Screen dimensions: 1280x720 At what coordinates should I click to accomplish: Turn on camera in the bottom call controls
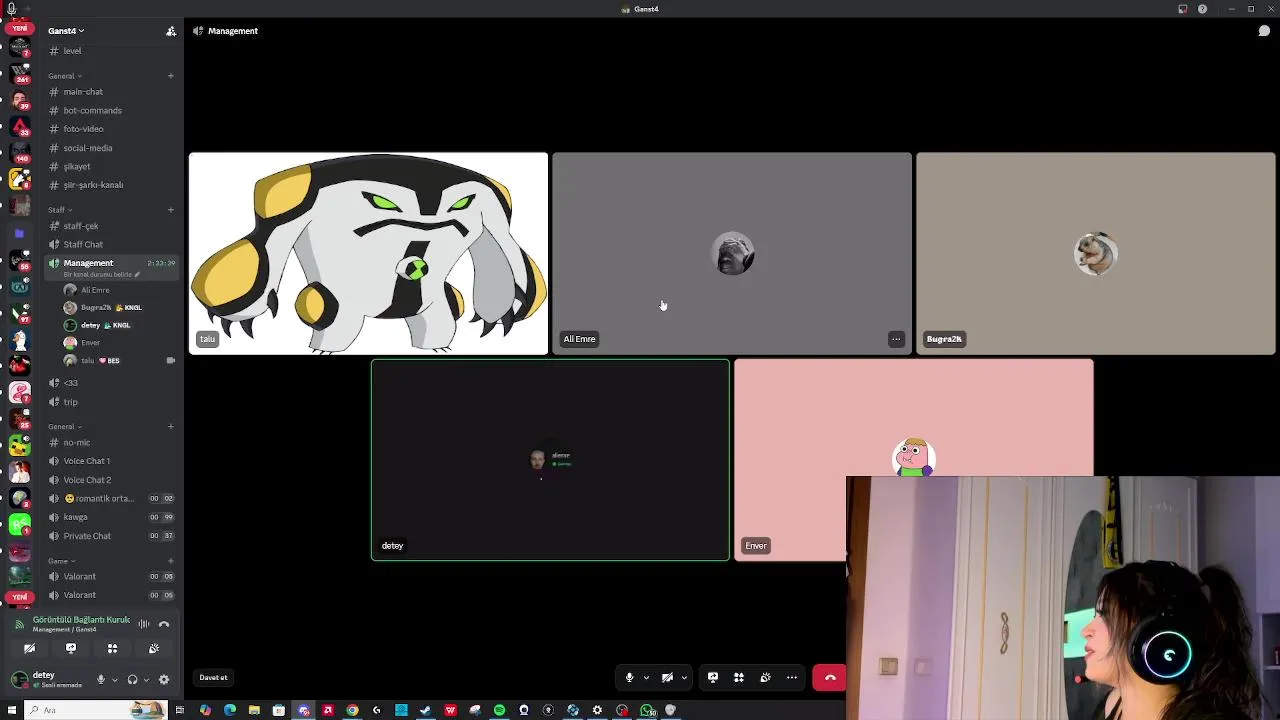pos(667,677)
